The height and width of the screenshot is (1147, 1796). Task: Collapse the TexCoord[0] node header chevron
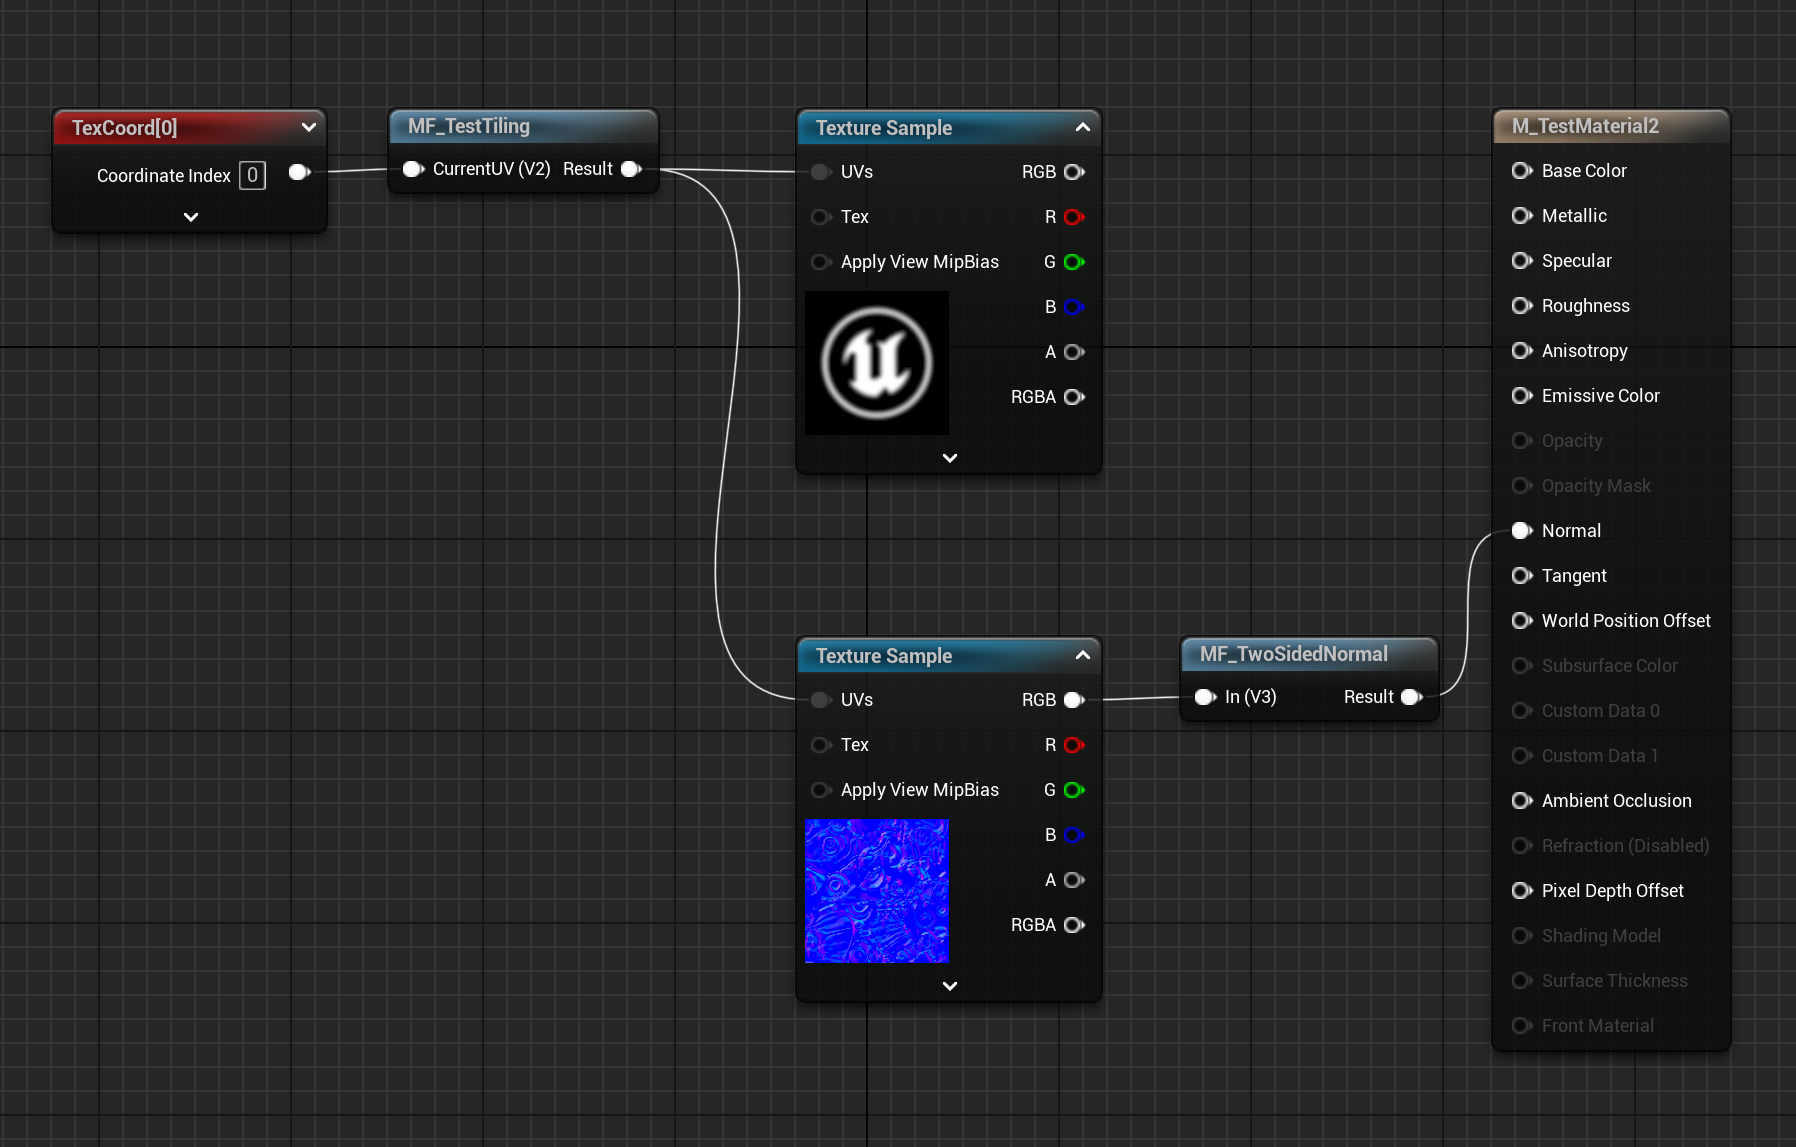tap(308, 128)
